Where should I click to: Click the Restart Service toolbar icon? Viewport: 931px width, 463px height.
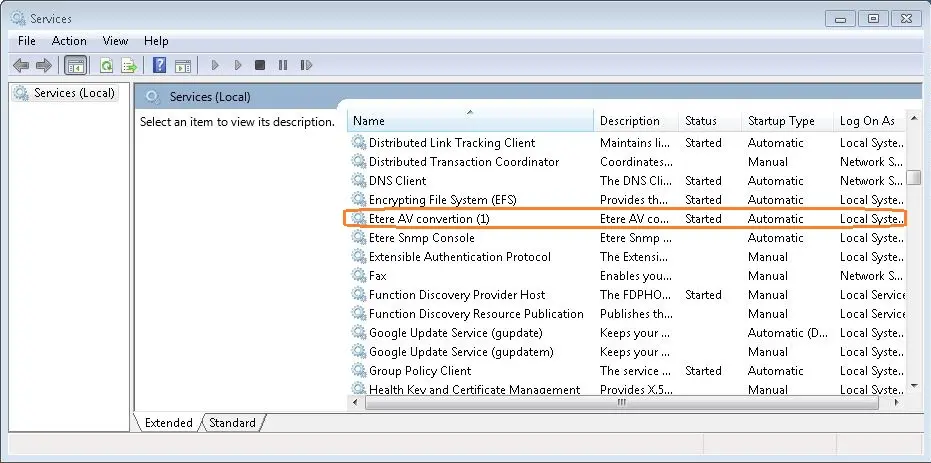(305, 66)
